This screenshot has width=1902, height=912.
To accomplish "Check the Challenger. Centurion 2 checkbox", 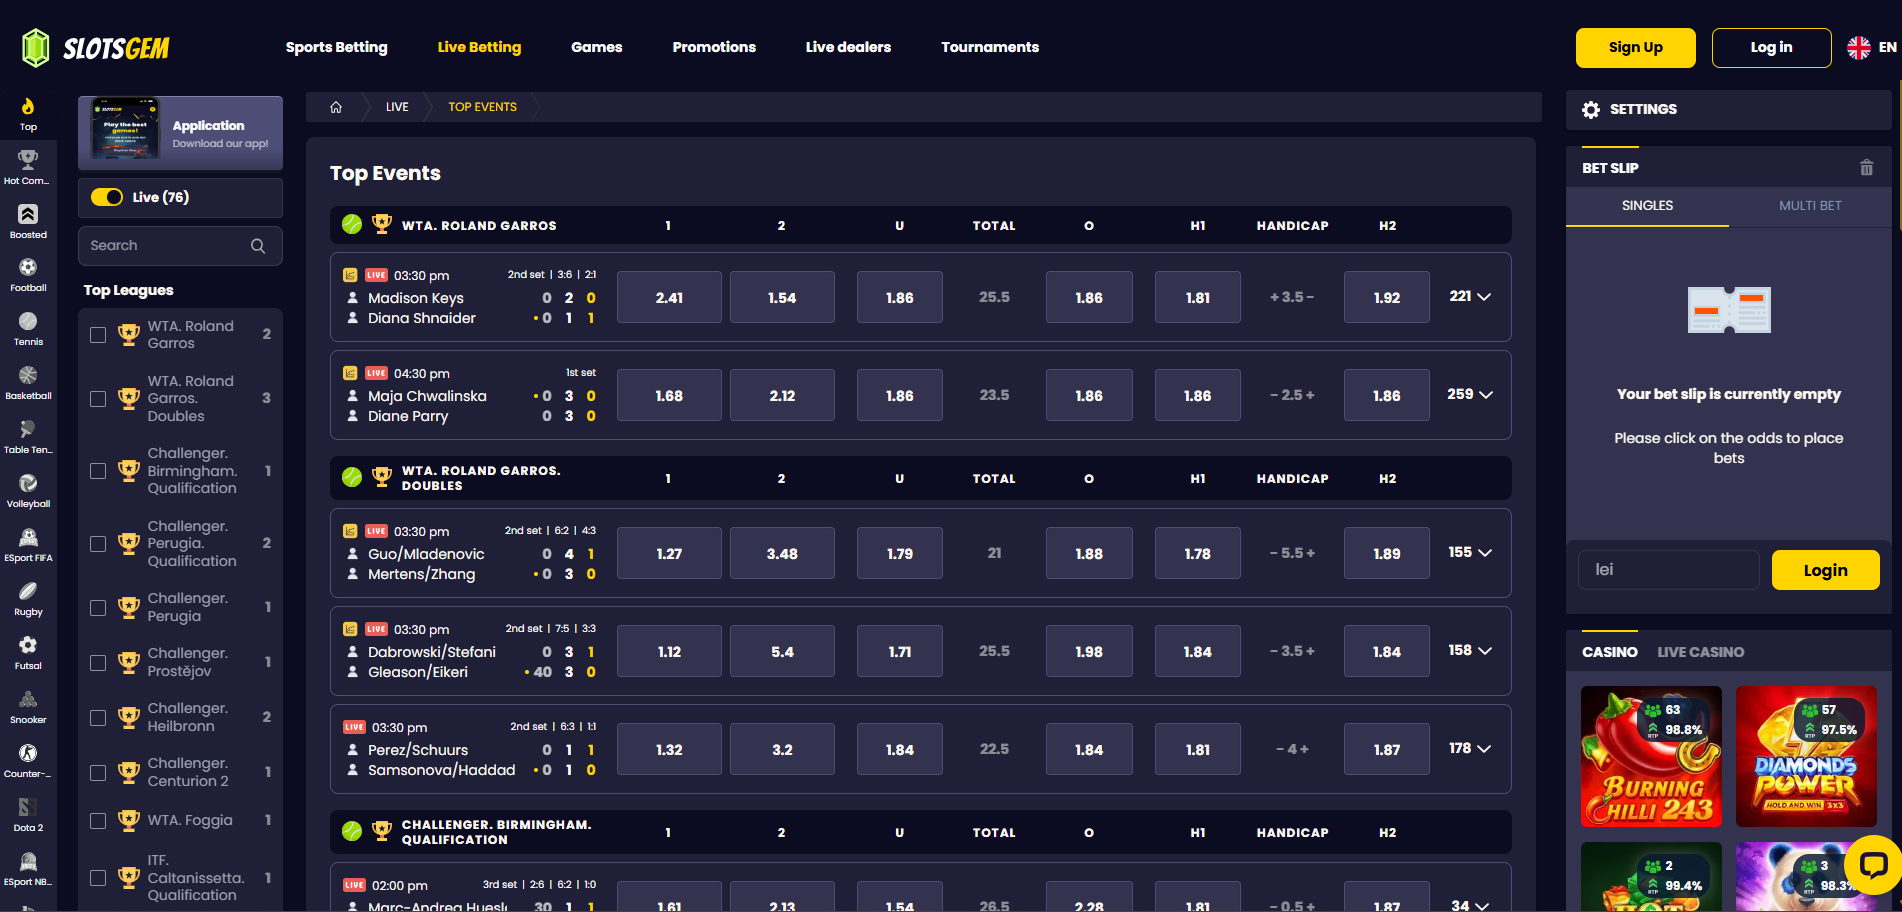I will (98, 773).
